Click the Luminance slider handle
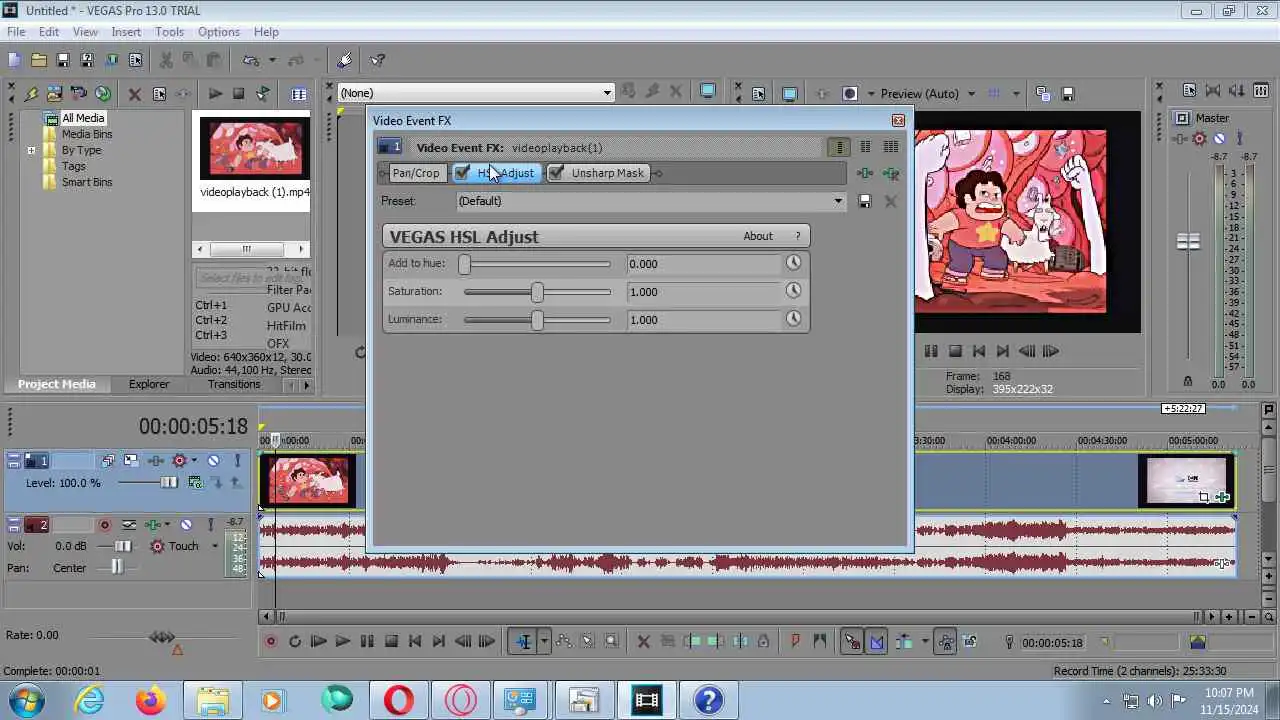 click(x=537, y=319)
